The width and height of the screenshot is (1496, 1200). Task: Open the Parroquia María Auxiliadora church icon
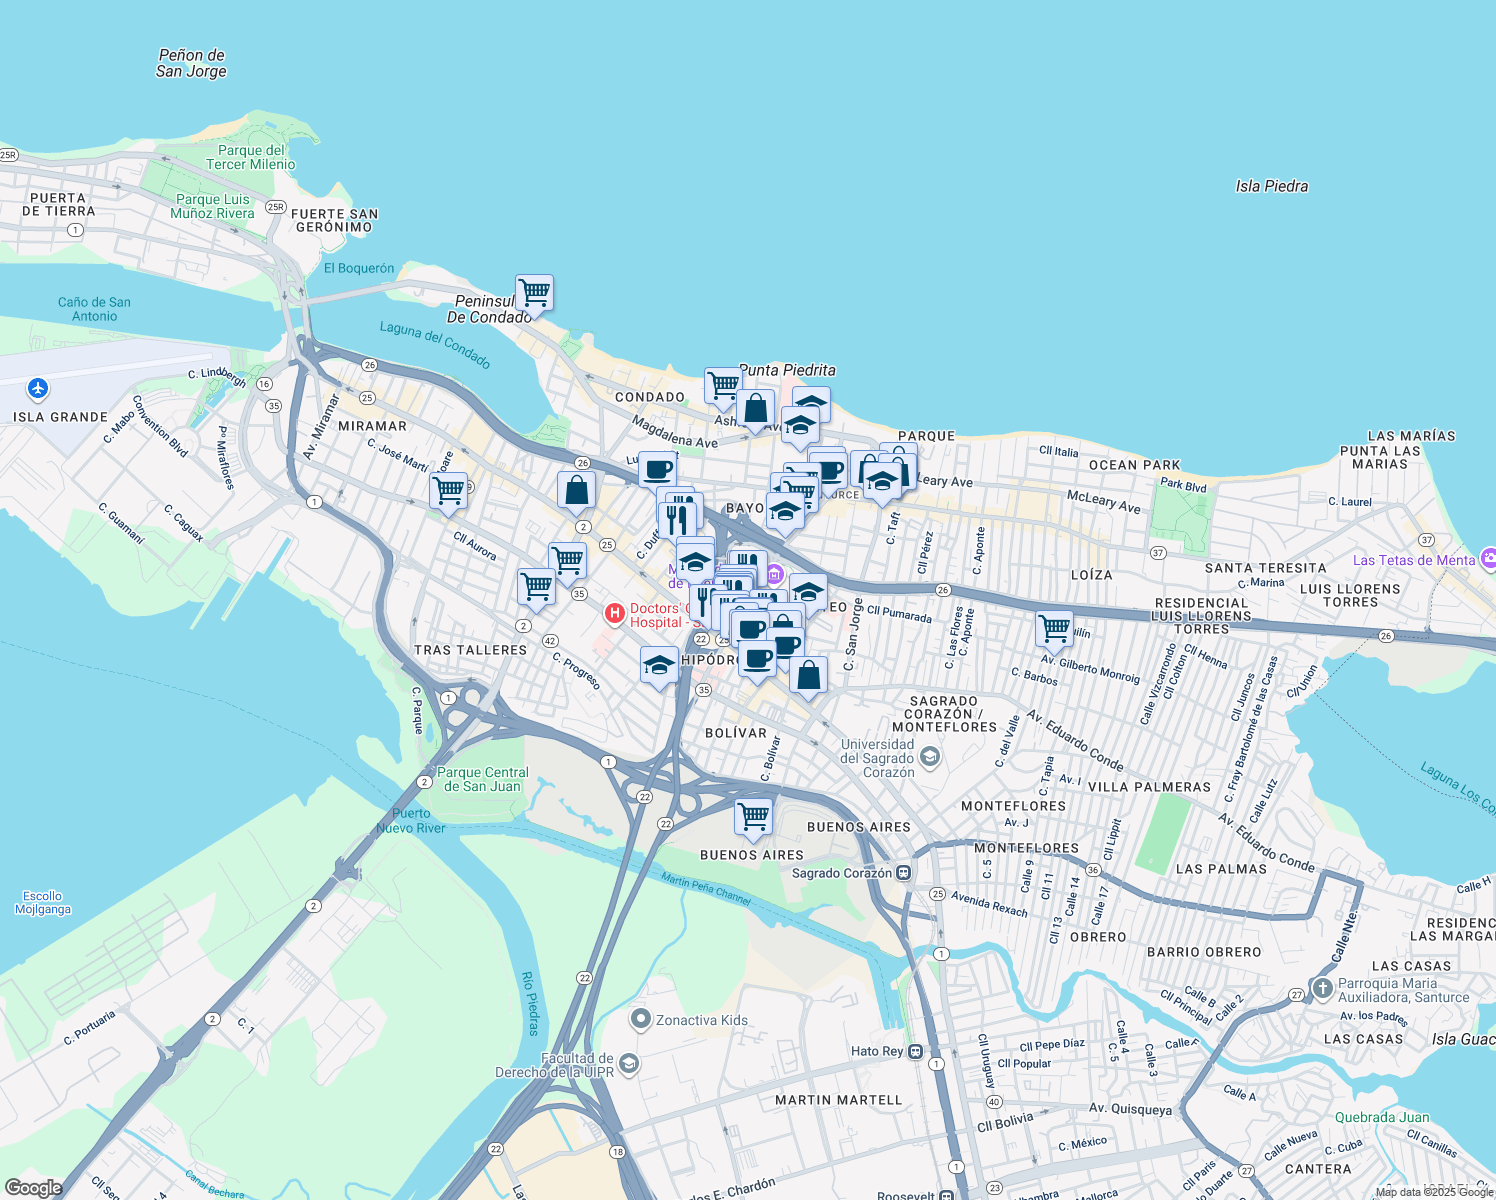[1323, 989]
